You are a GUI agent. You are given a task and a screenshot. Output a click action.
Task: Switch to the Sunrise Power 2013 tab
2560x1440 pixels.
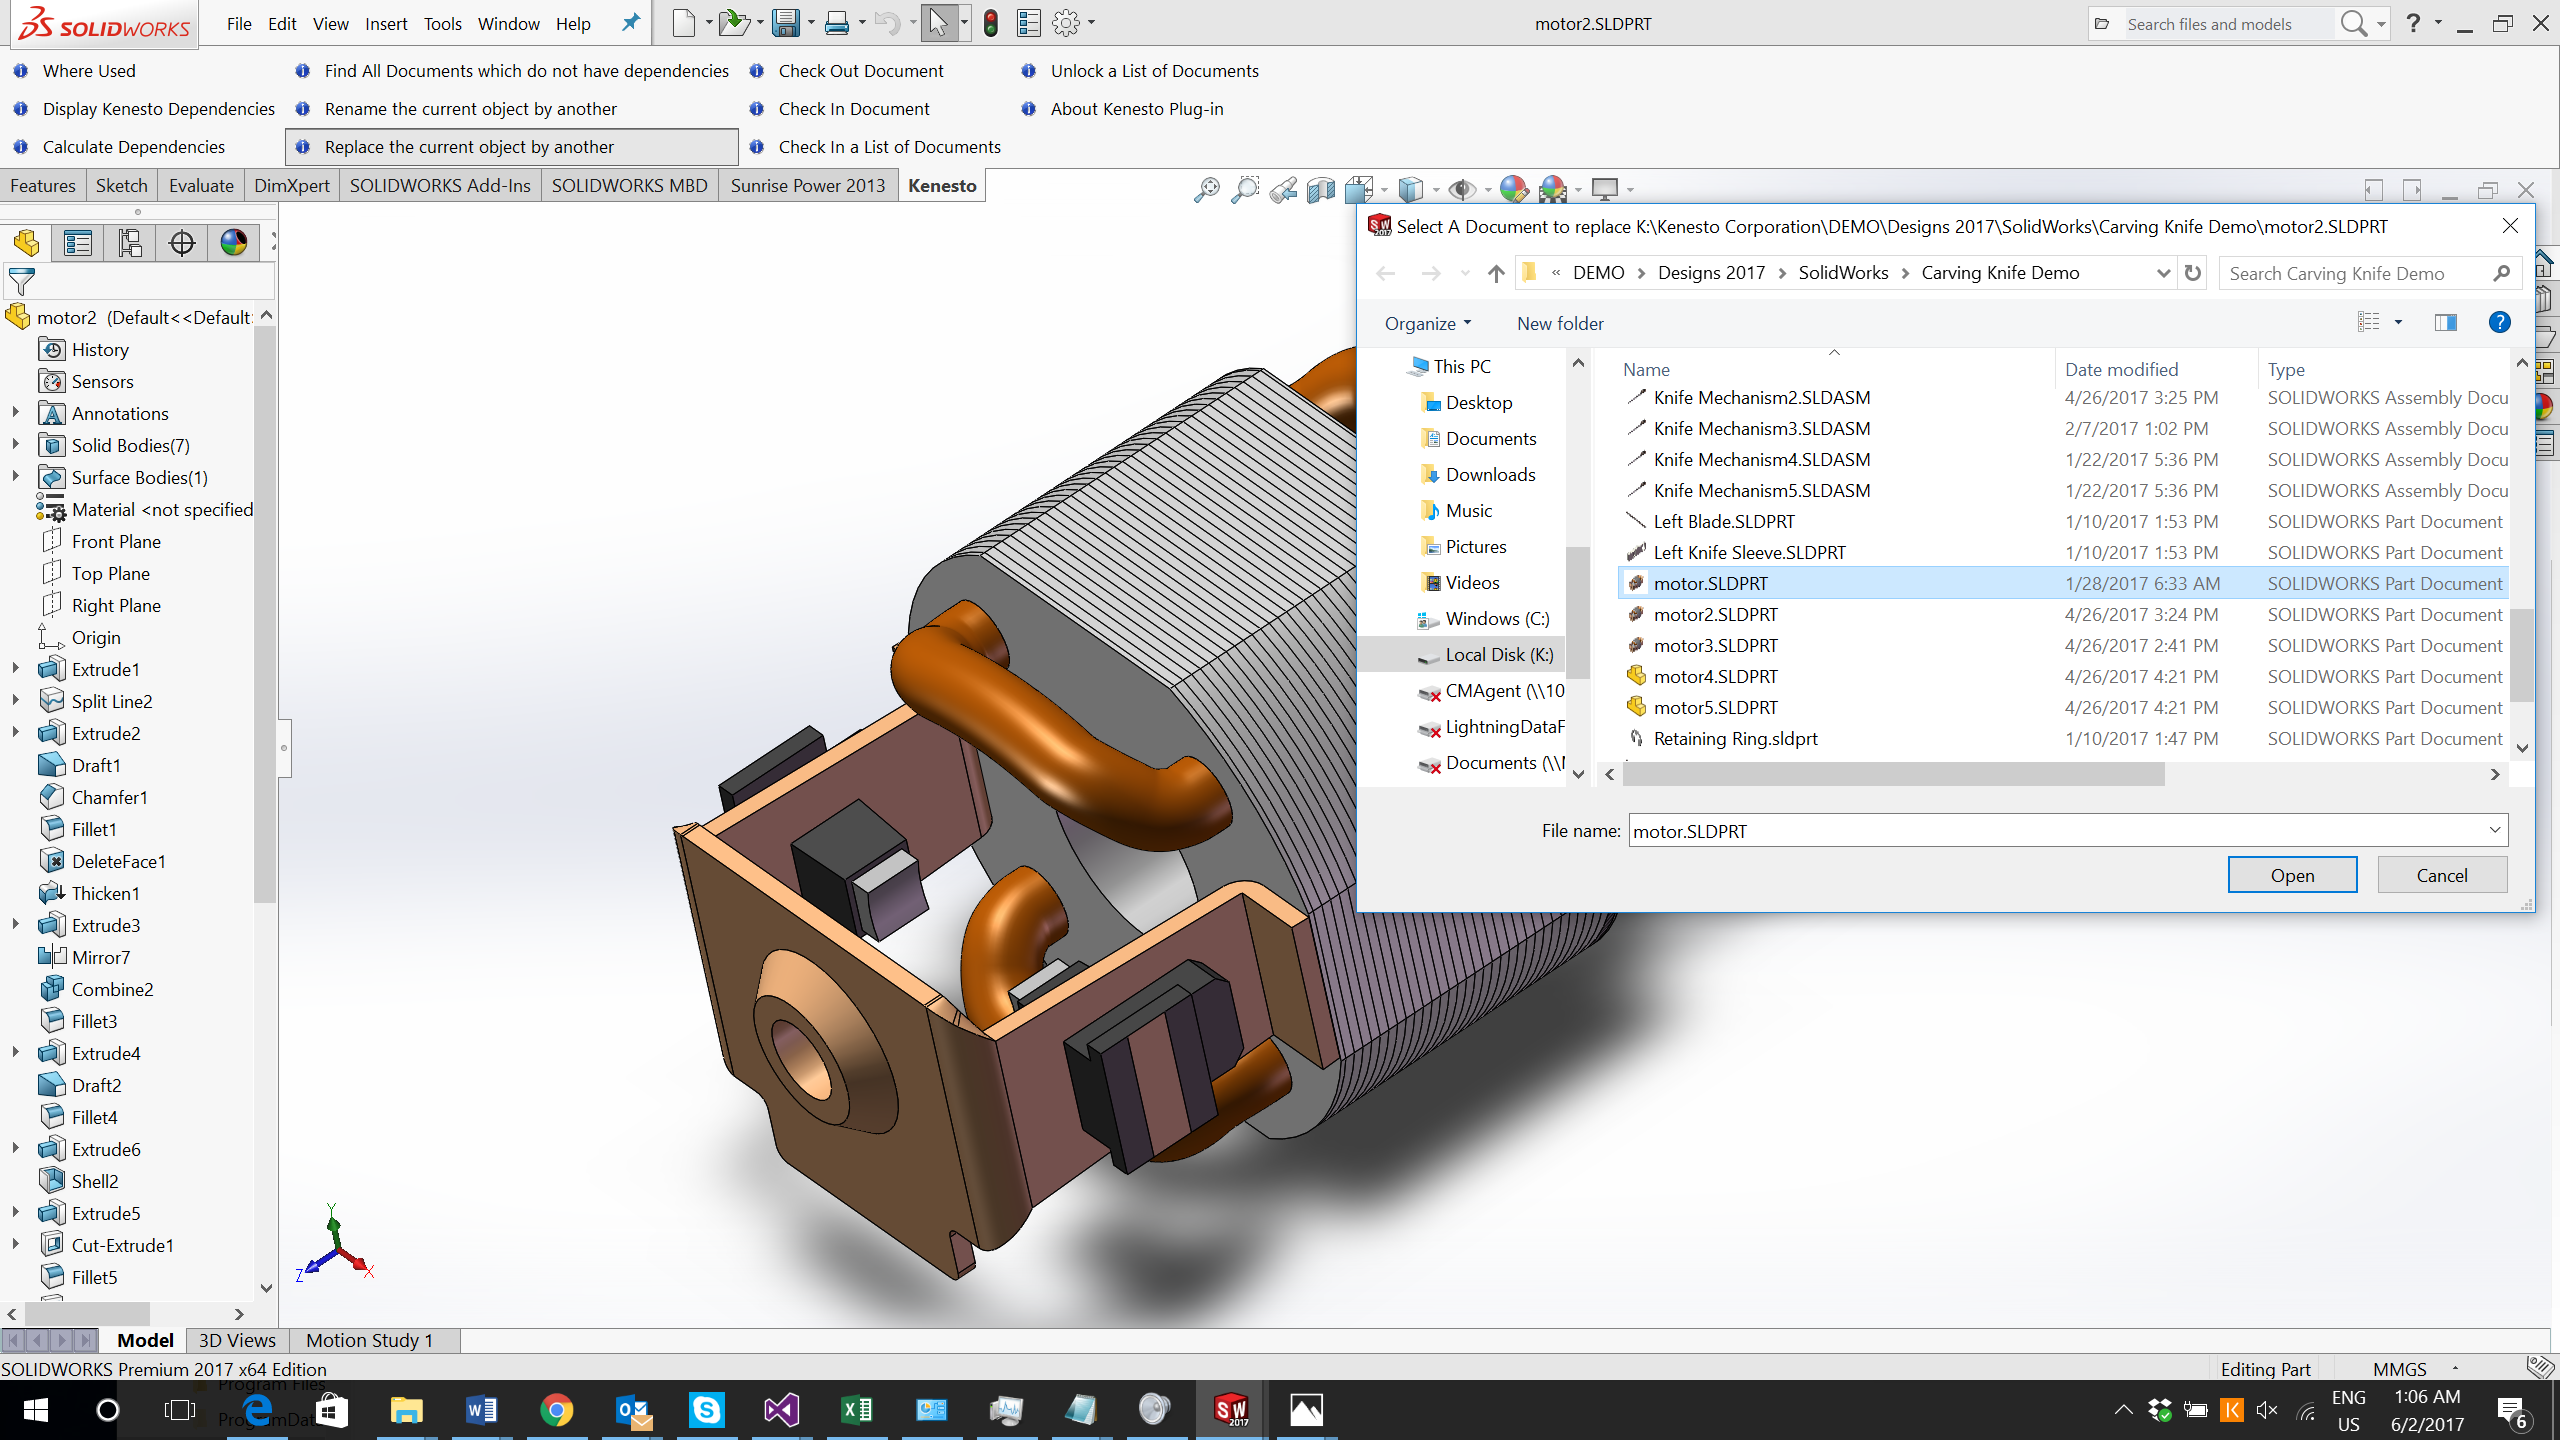808,185
